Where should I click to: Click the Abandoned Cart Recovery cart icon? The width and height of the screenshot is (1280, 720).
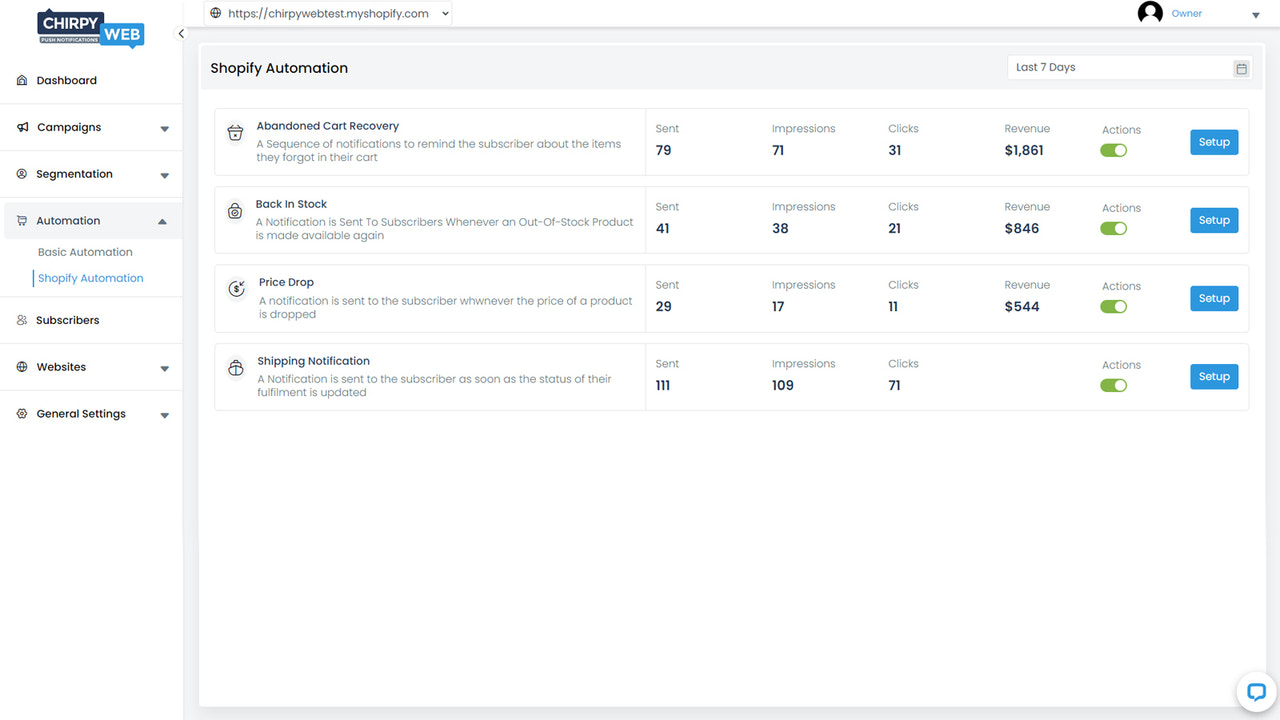(x=235, y=132)
